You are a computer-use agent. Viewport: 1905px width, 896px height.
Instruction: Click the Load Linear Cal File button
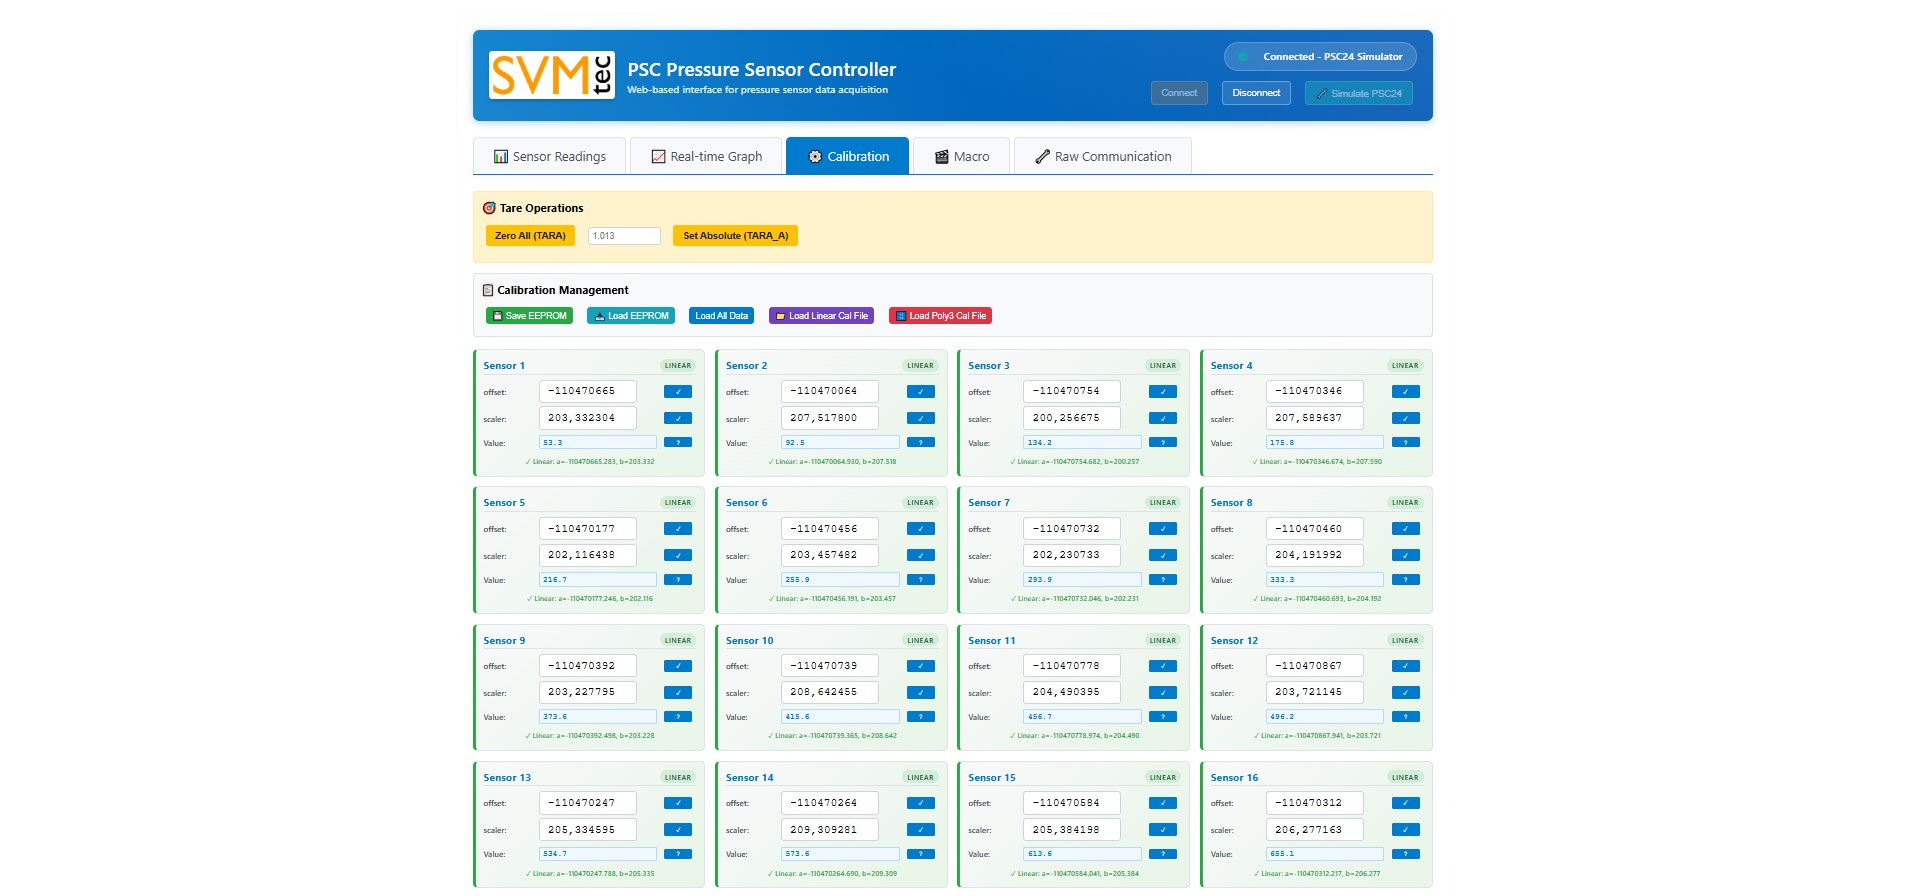pos(821,316)
